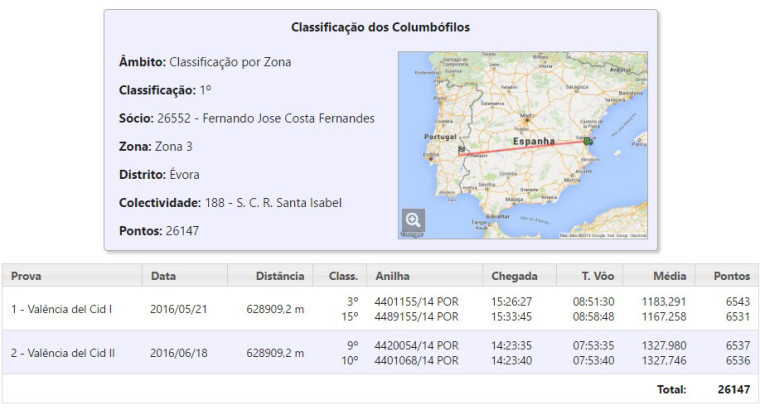The height and width of the screenshot is (410, 760).
Task: Click the checkered finish flag marker
Action: [460, 151]
